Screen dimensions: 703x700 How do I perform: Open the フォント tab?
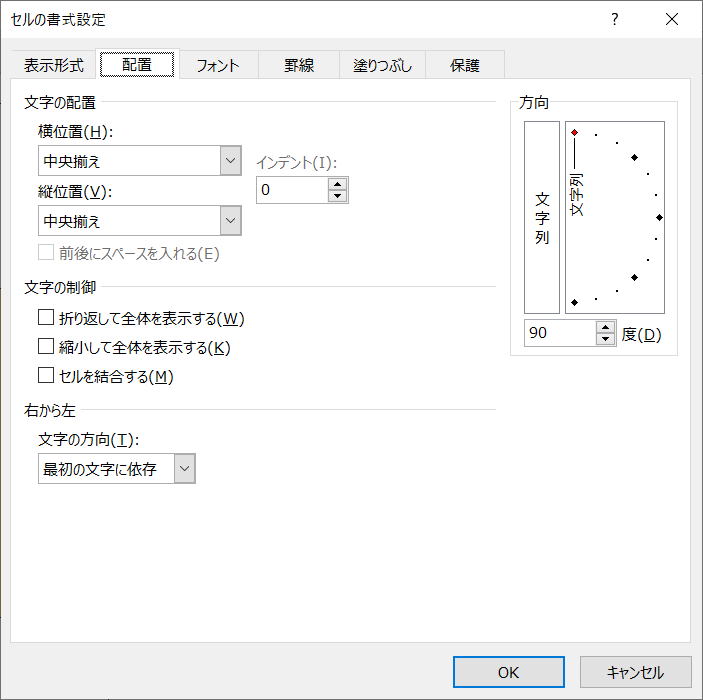tap(218, 65)
